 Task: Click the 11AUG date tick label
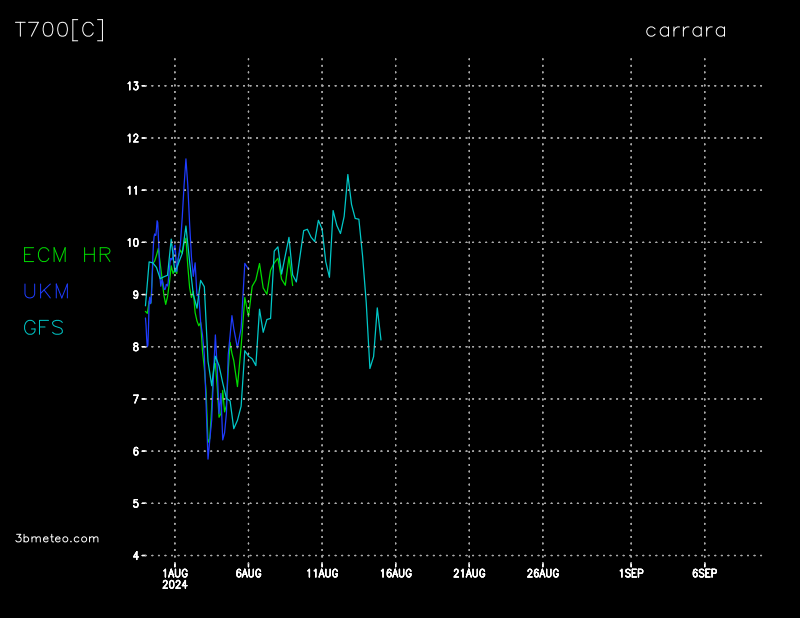pos(322,573)
